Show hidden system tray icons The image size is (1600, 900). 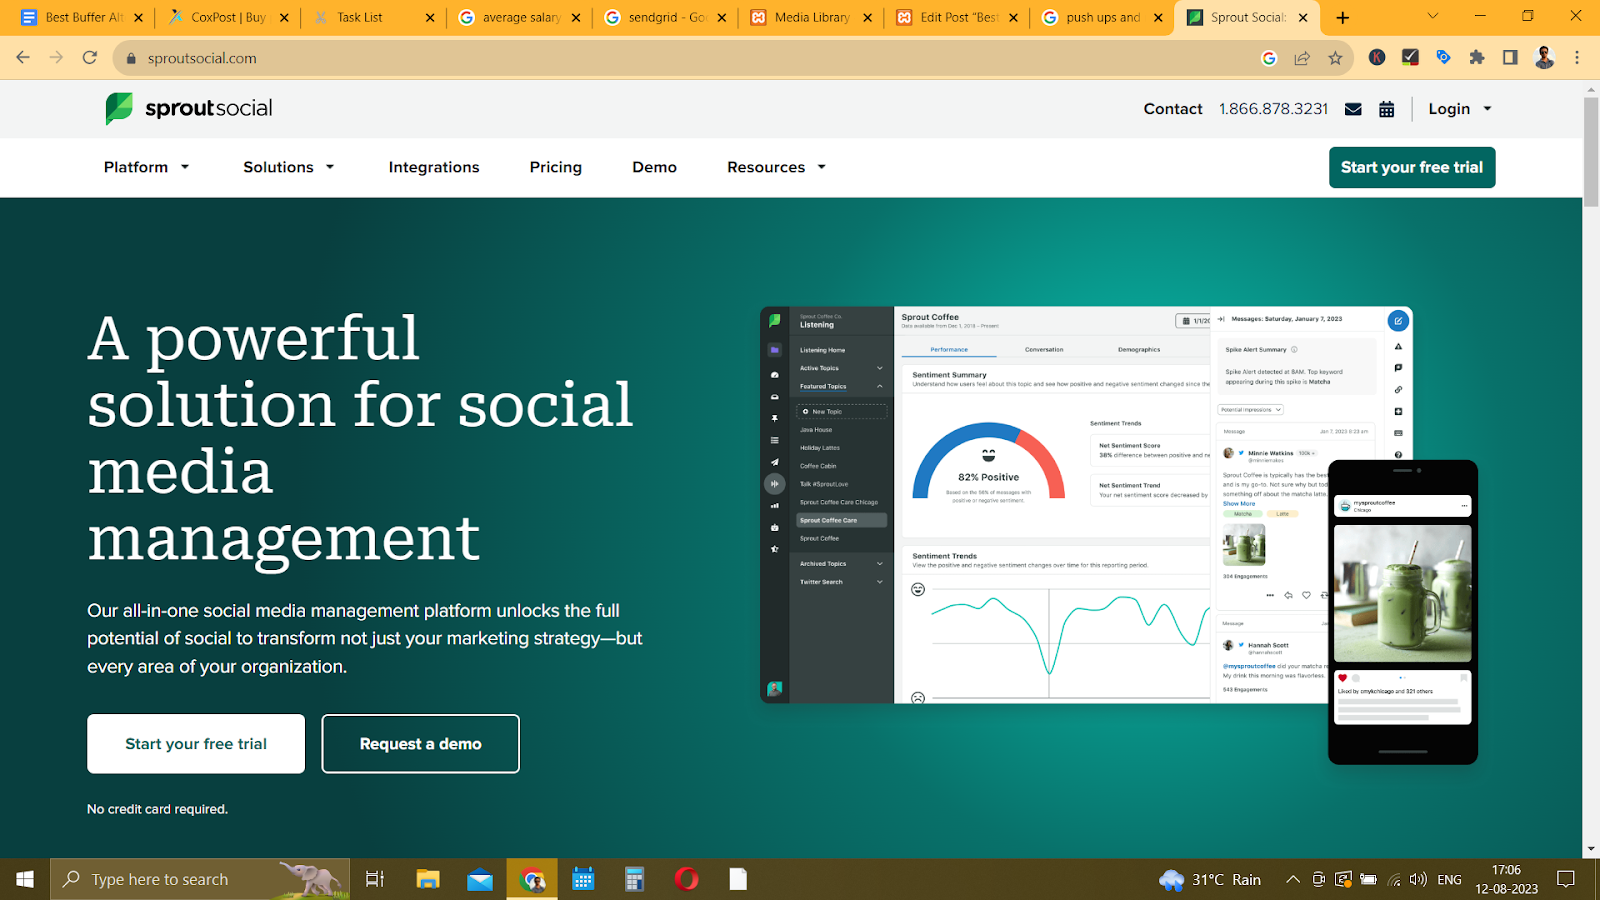point(1293,879)
